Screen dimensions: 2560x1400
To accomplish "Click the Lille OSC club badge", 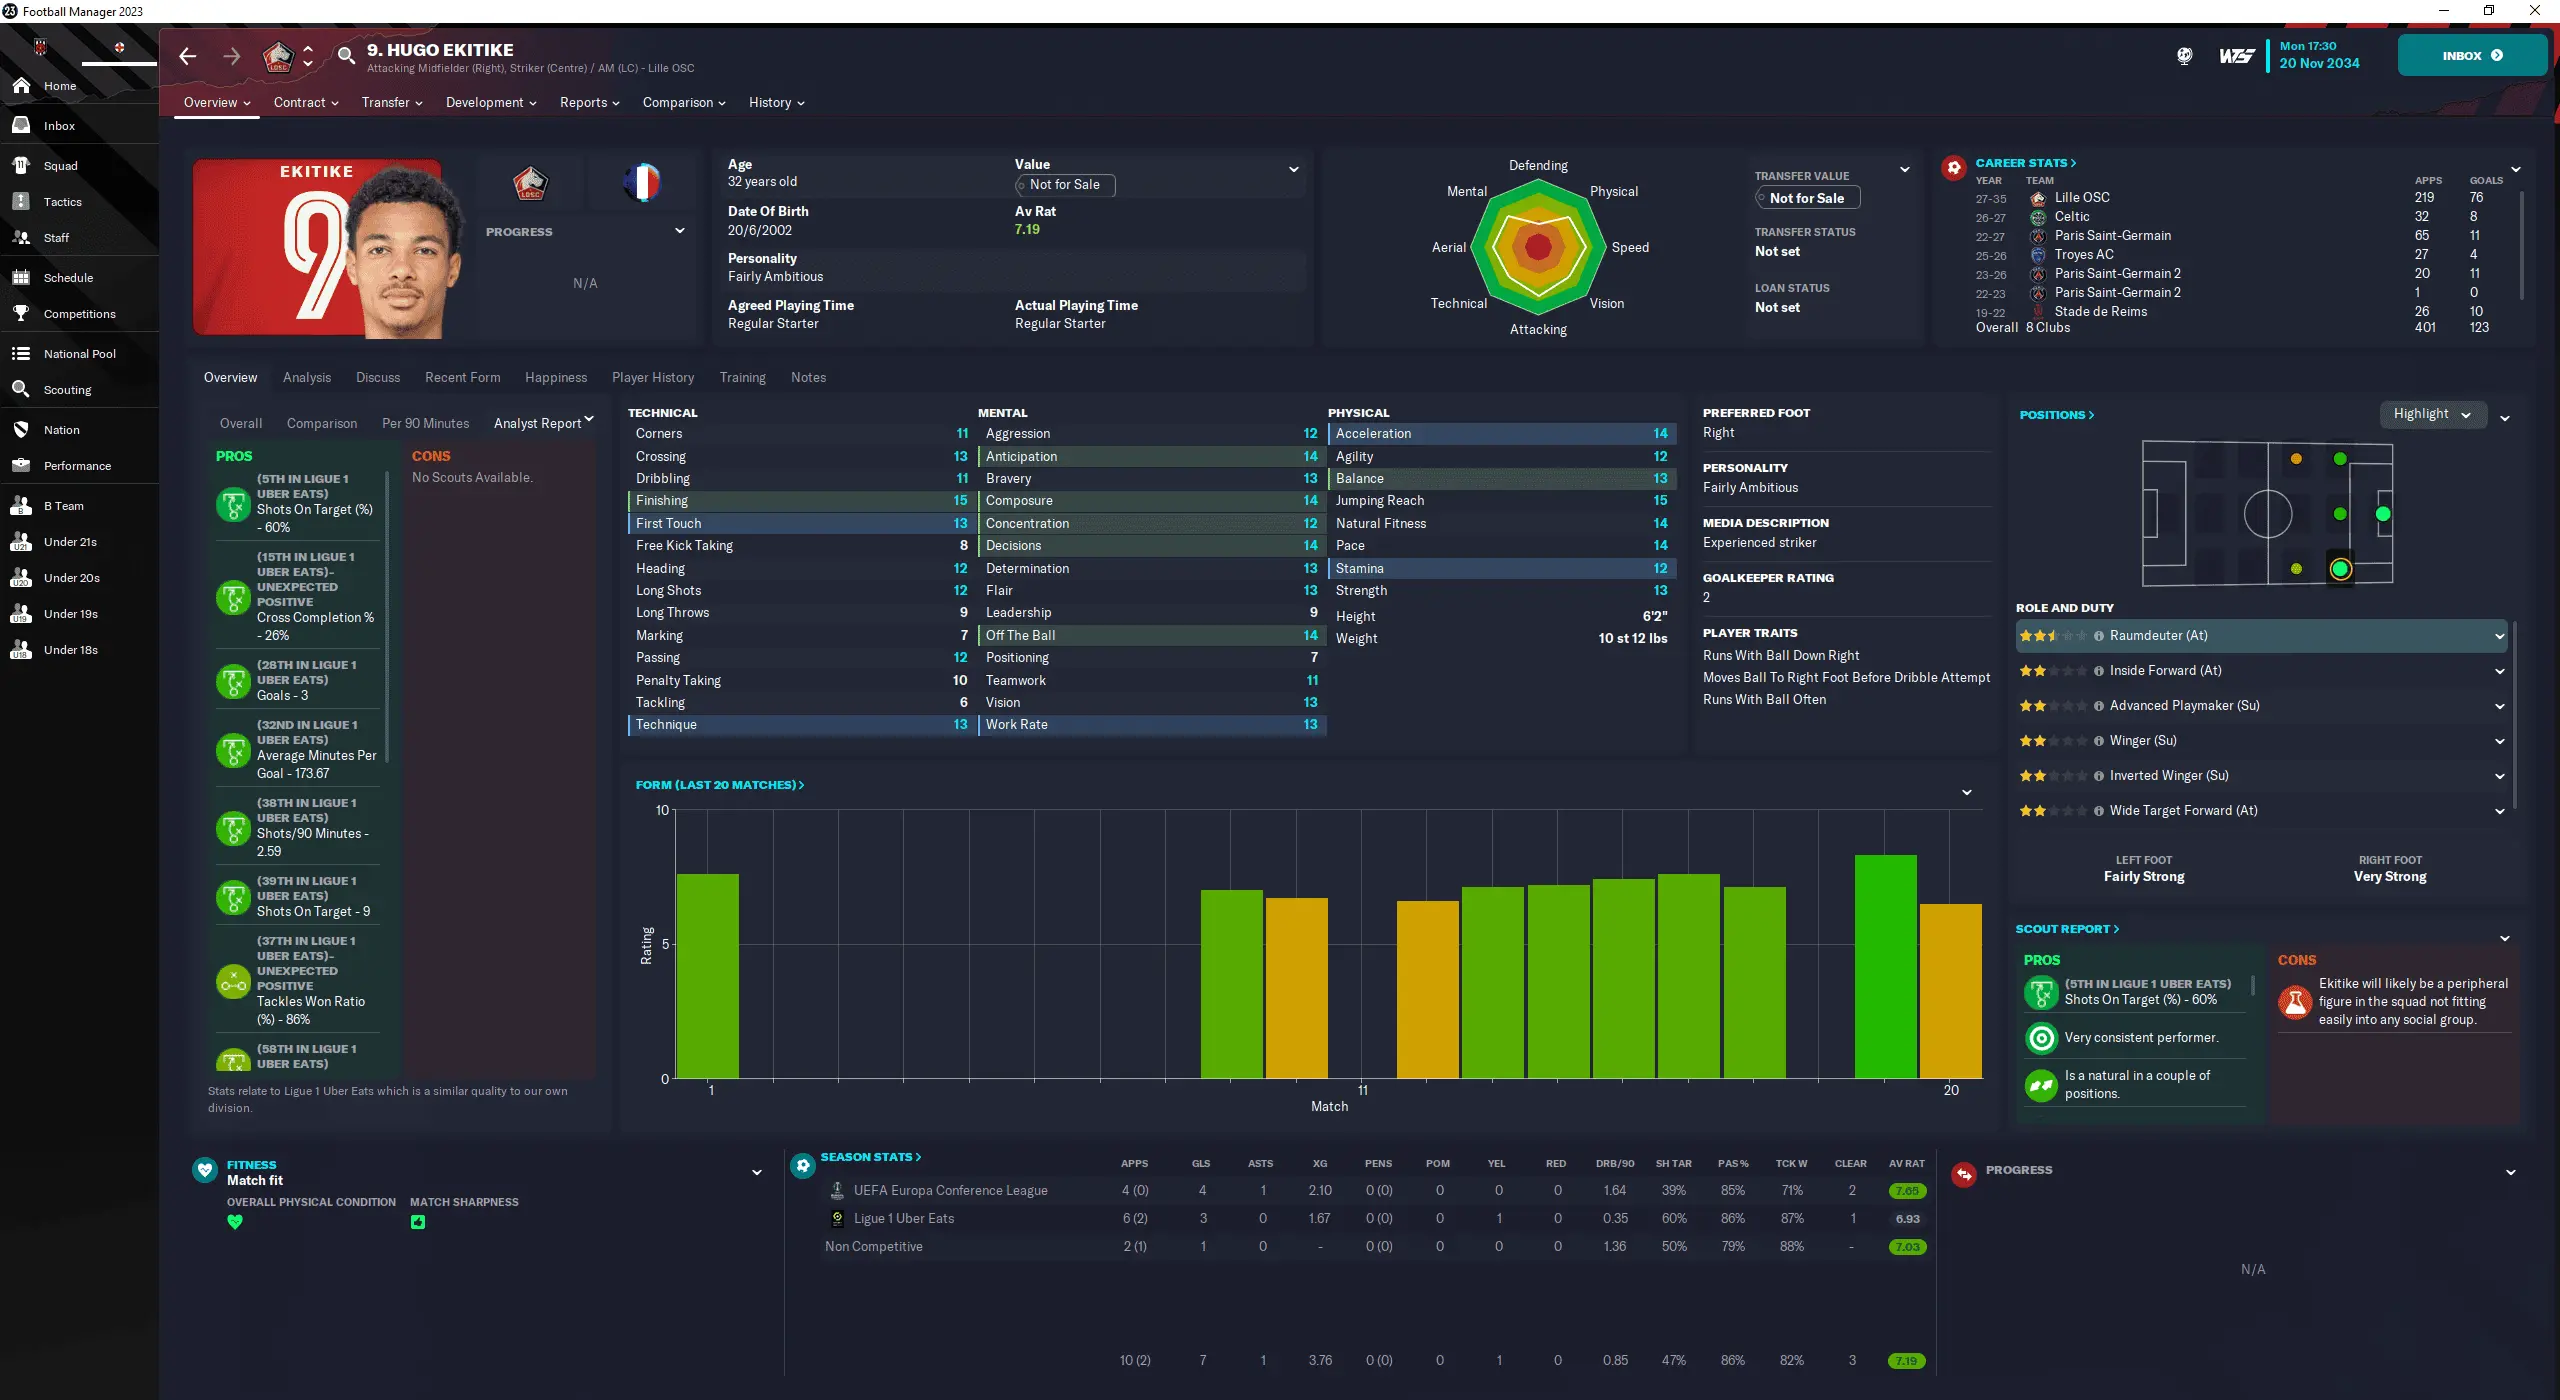I will click(530, 183).
